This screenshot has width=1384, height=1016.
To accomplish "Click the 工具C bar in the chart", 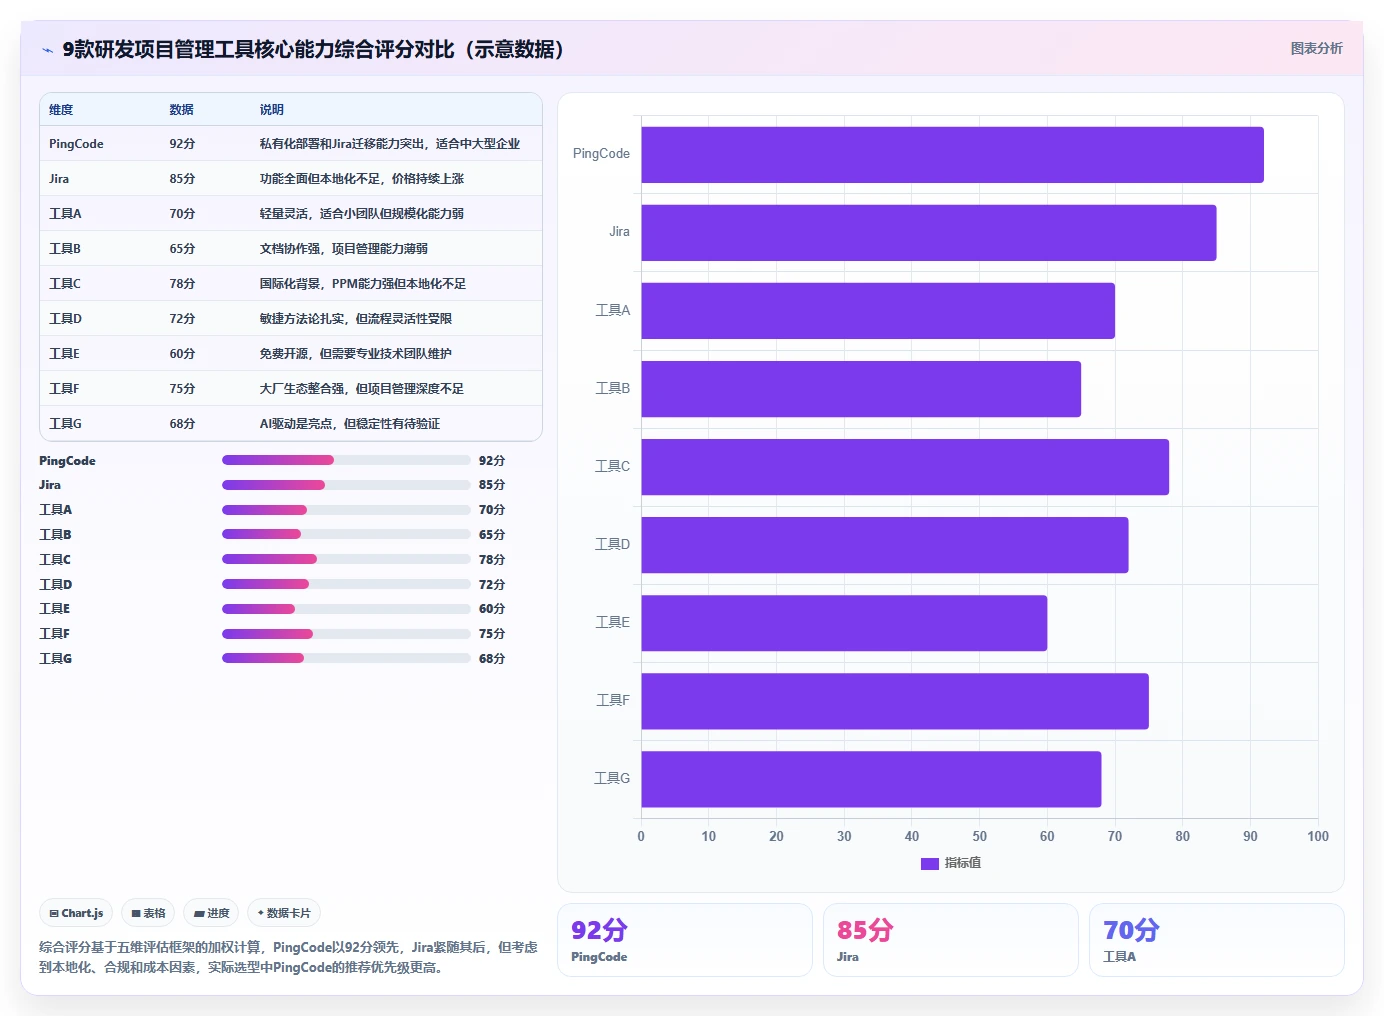I will [x=905, y=467].
